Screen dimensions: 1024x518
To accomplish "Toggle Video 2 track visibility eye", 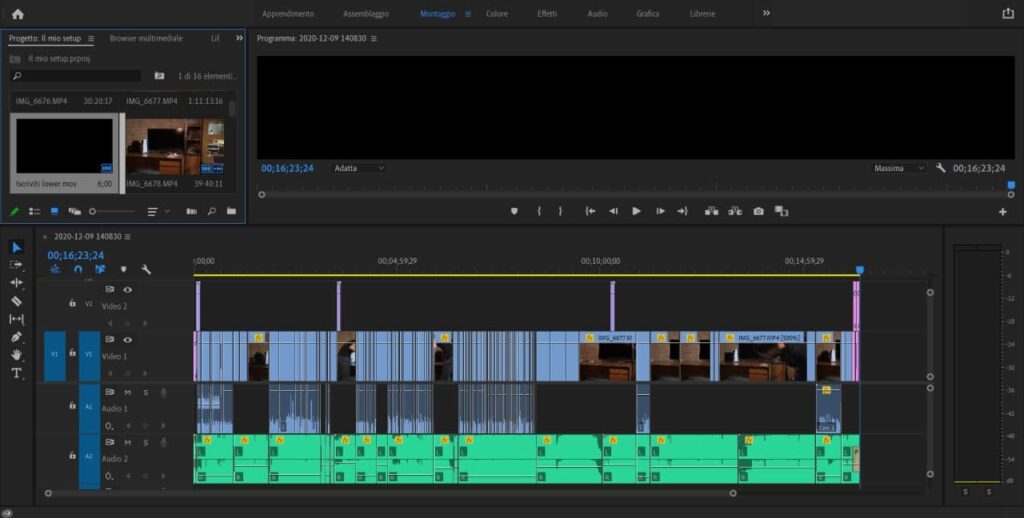I will pyautogui.click(x=127, y=289).
